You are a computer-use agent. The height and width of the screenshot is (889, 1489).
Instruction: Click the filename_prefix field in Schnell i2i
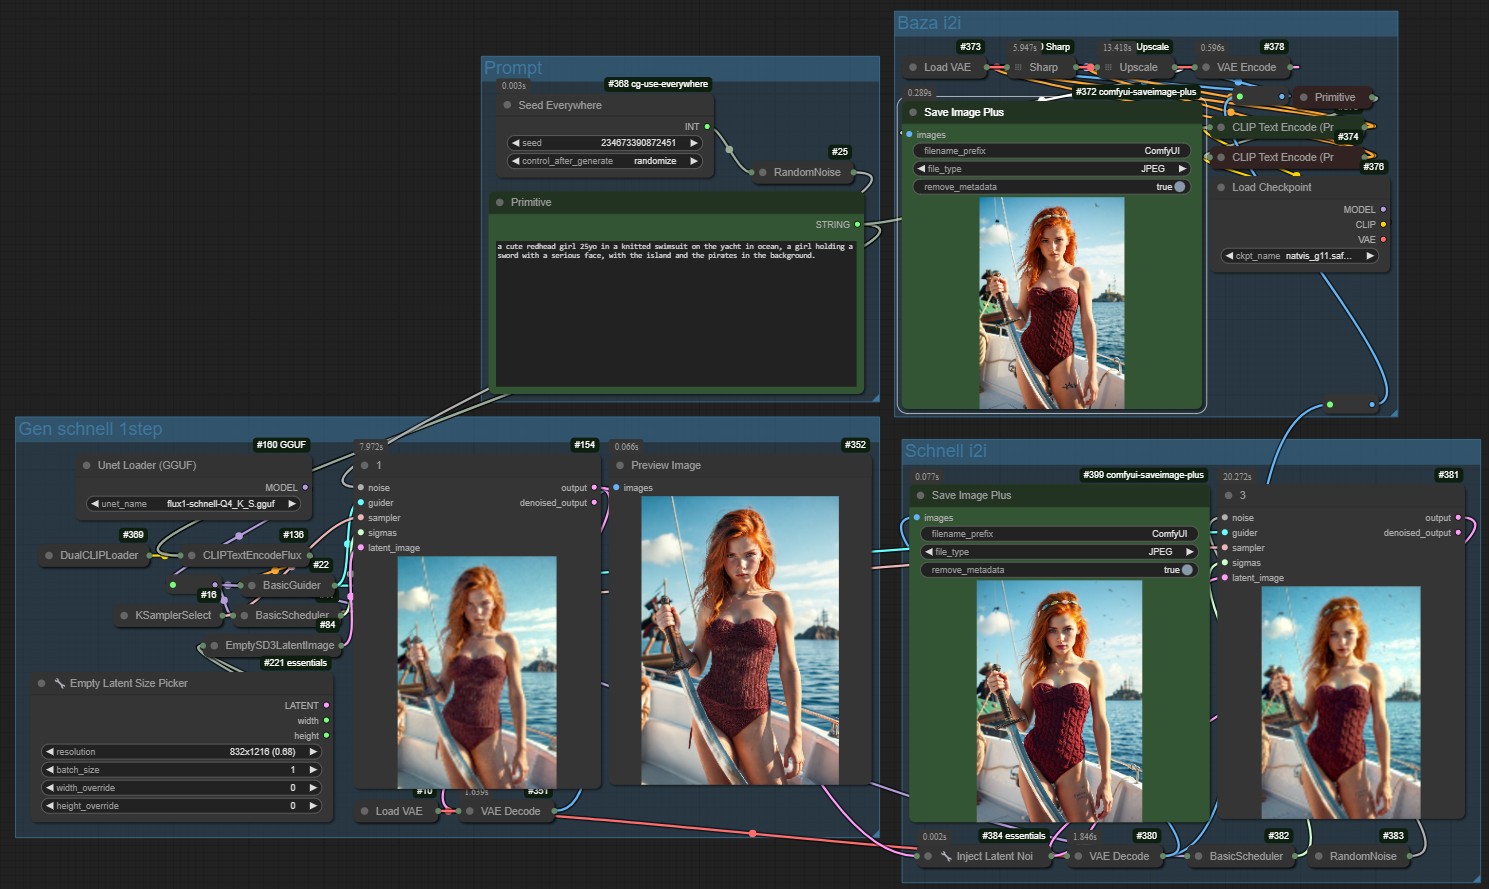(x=1058, y=534)
